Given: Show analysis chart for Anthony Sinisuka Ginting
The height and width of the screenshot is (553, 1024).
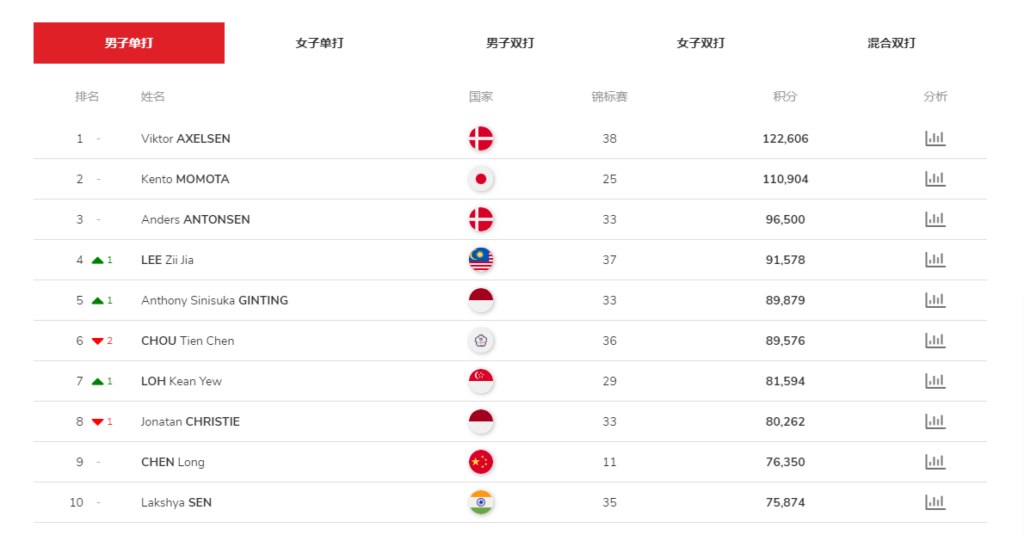Looking at the screenshot, I should coord(935,300).
